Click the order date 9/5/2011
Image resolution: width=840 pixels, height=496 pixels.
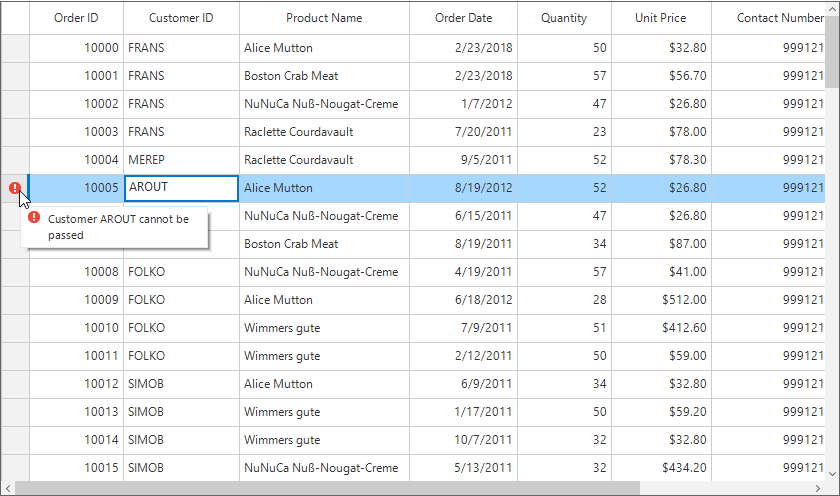point(464,160)
